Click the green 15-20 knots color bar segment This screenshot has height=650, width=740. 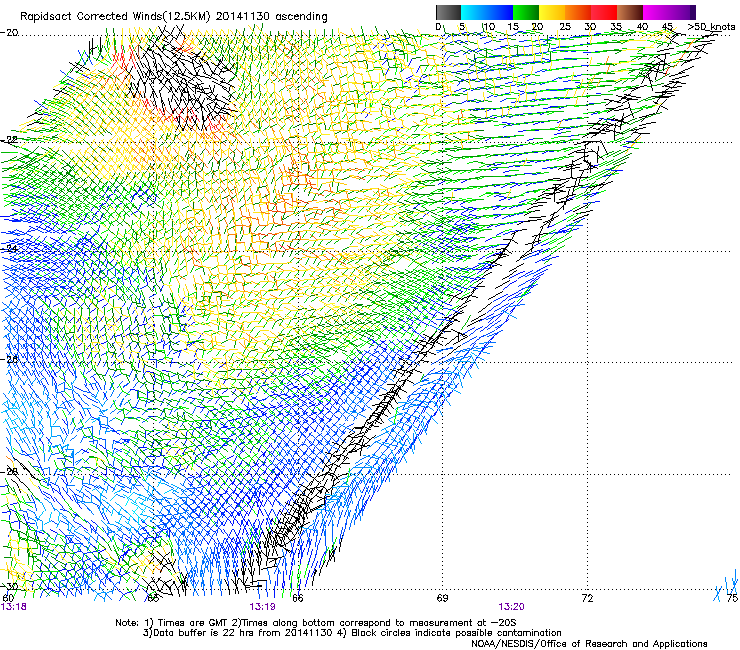click(x=526, y=12)
